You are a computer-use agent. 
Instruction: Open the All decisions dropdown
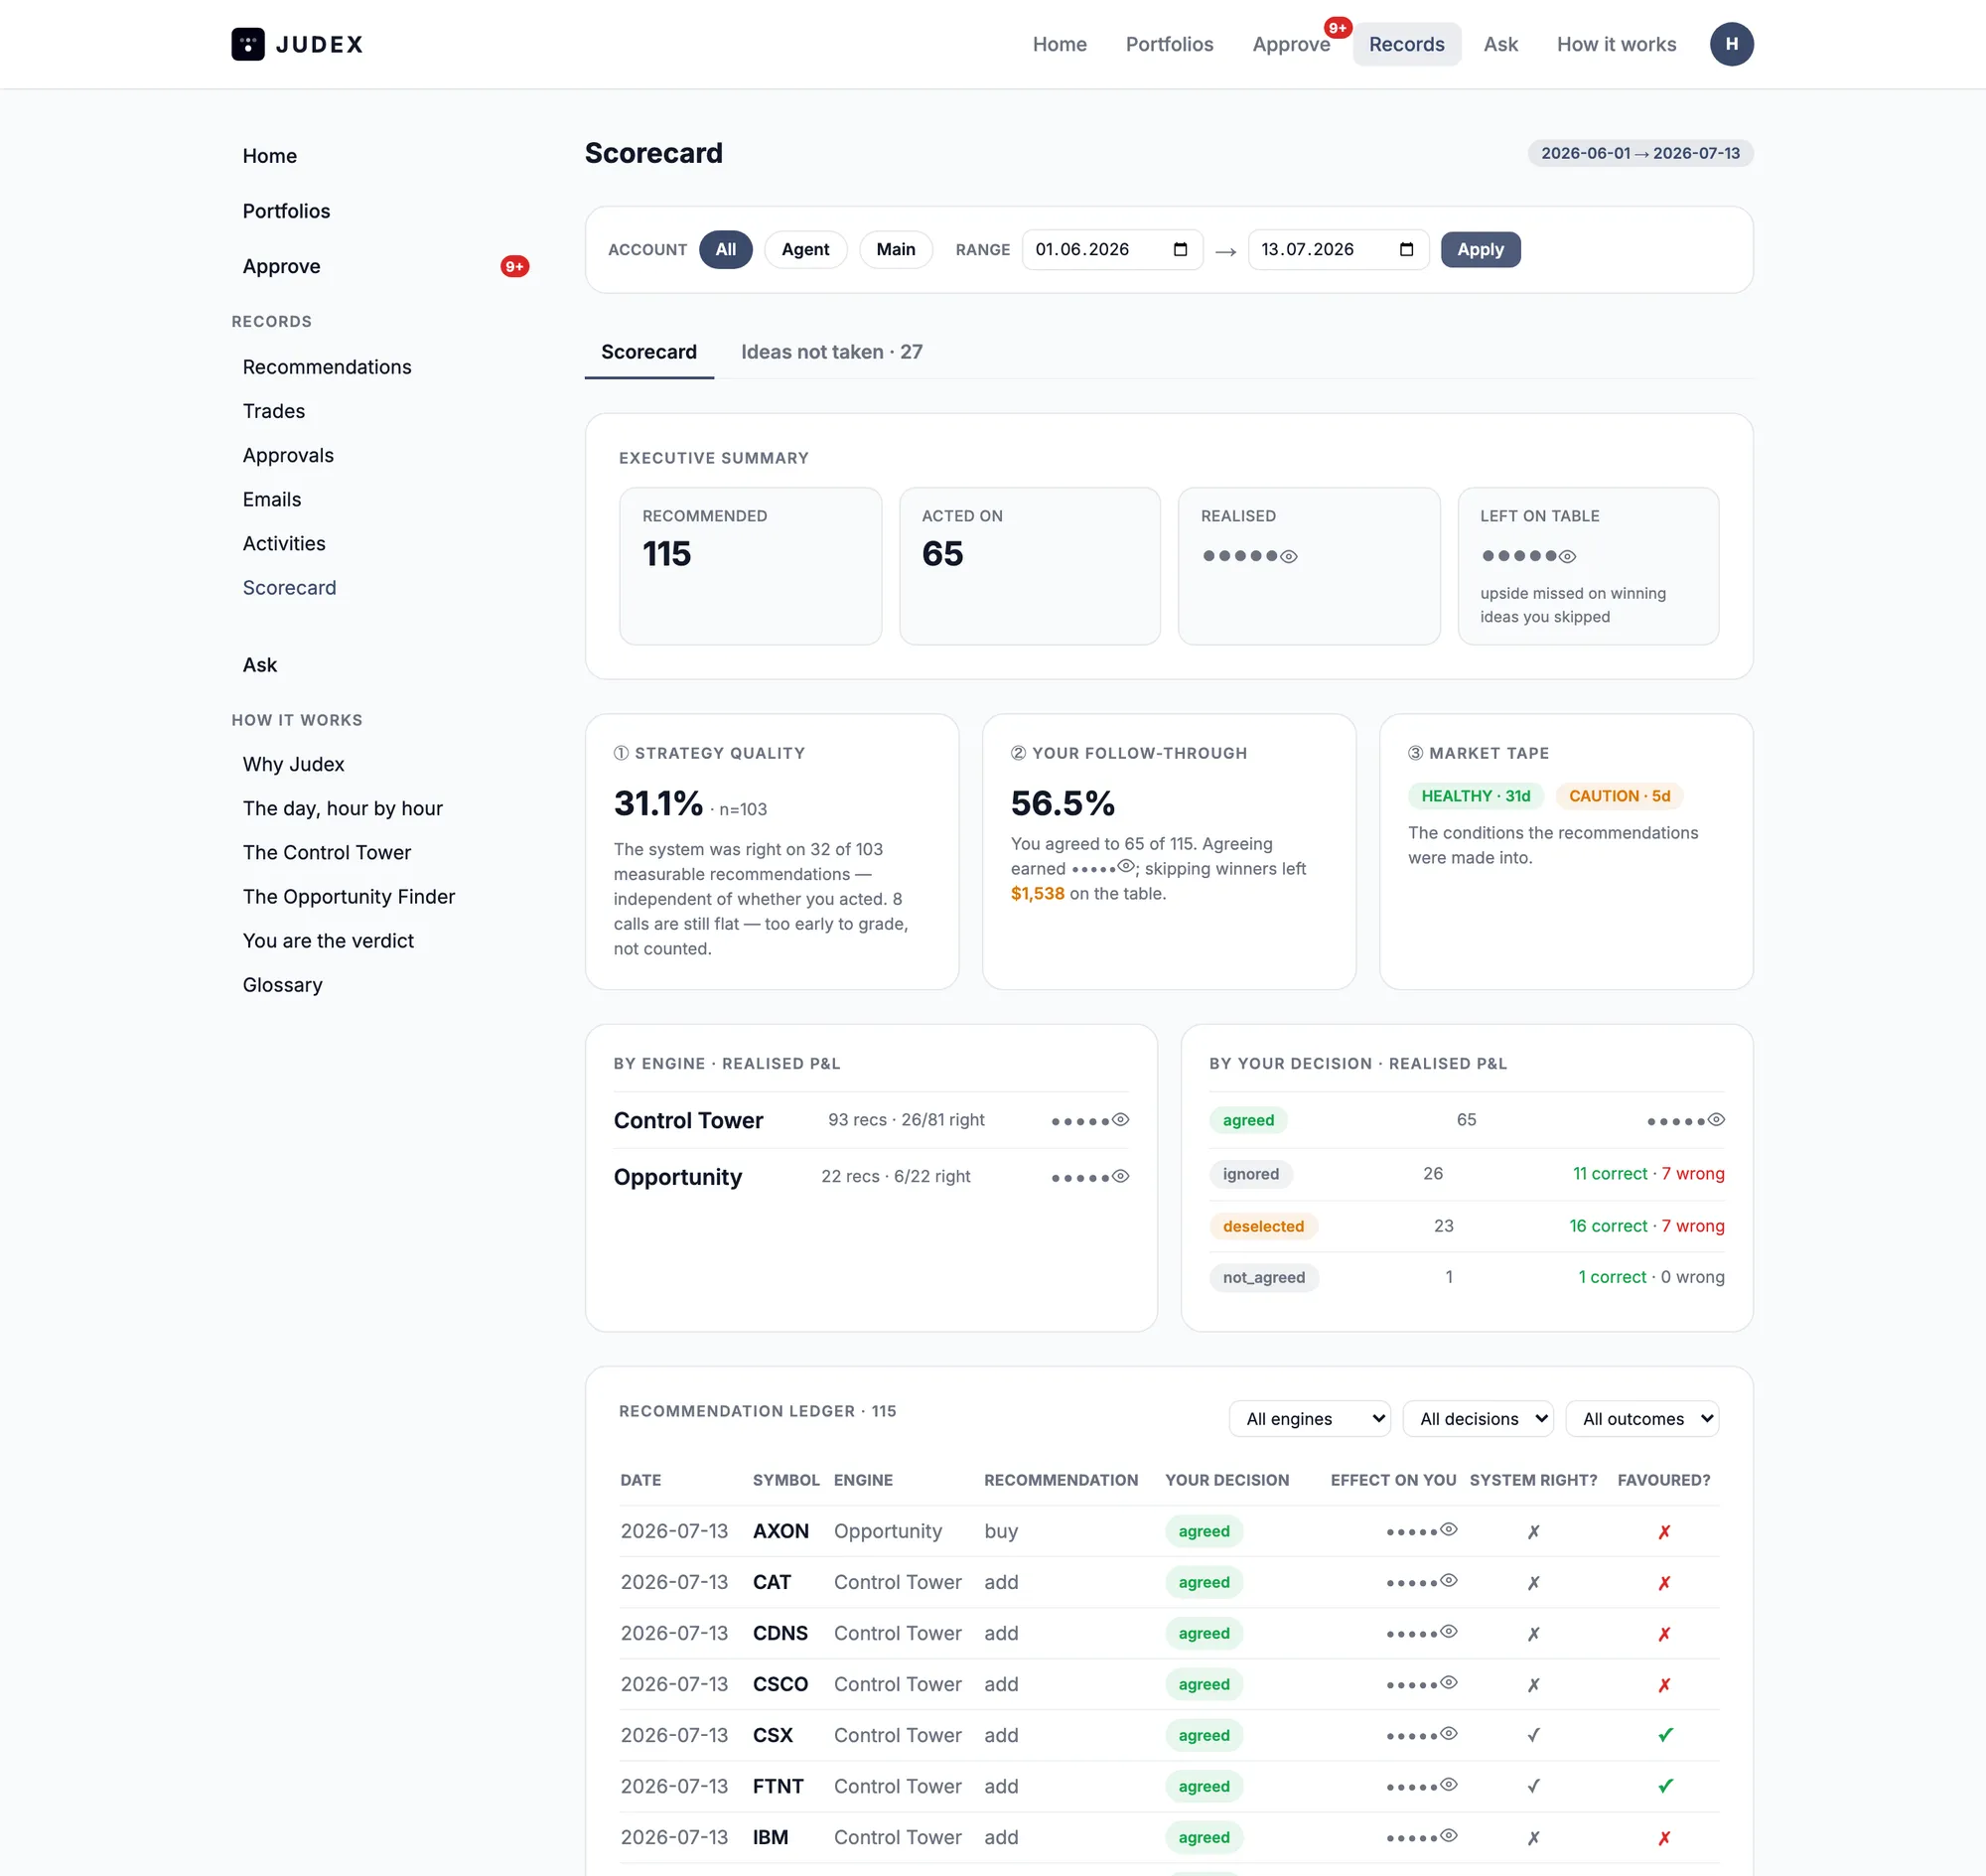click(1478, 1418)
